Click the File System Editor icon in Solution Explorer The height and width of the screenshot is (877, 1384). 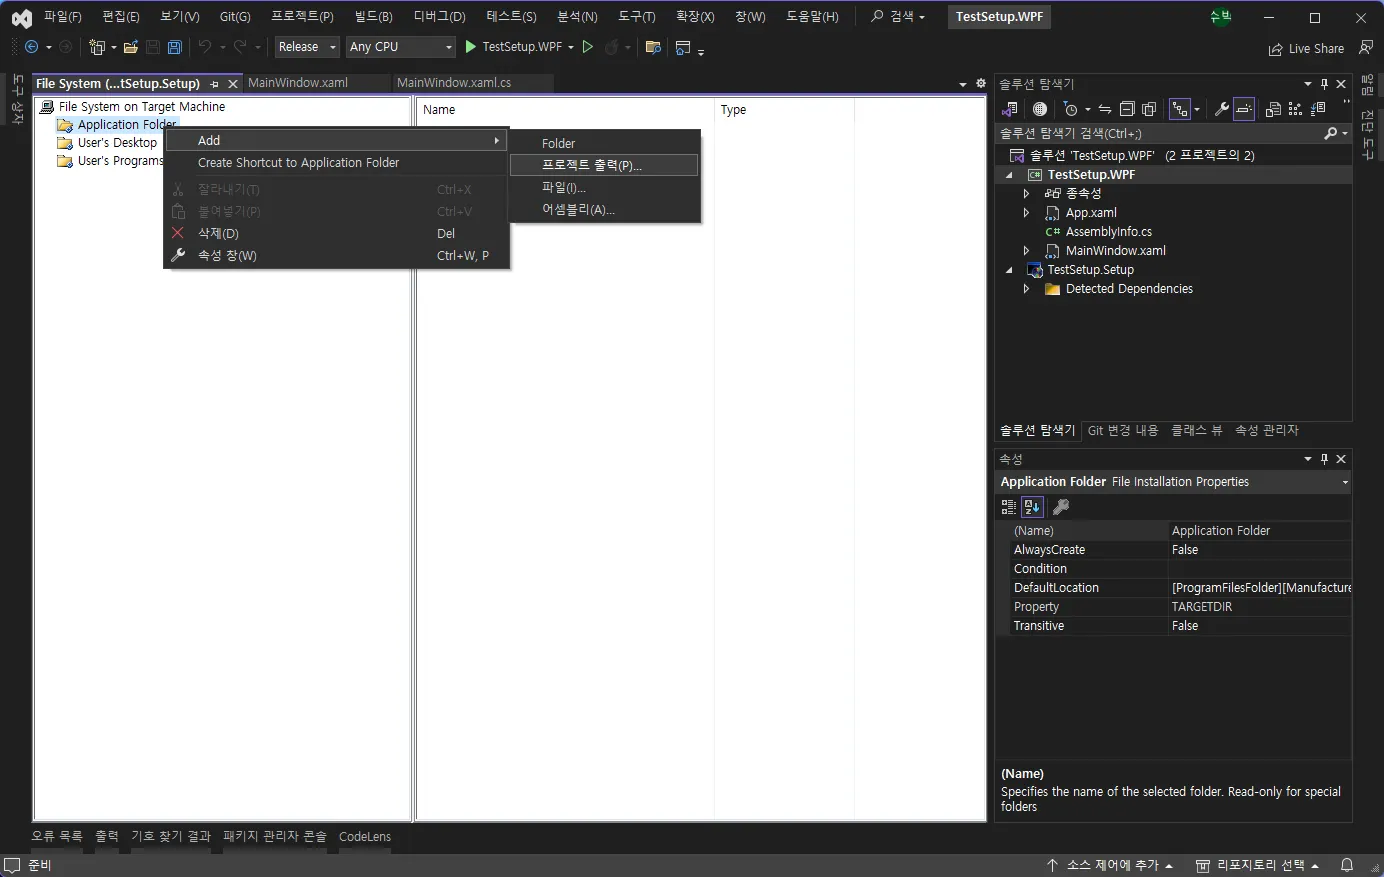click(1273, 109)
